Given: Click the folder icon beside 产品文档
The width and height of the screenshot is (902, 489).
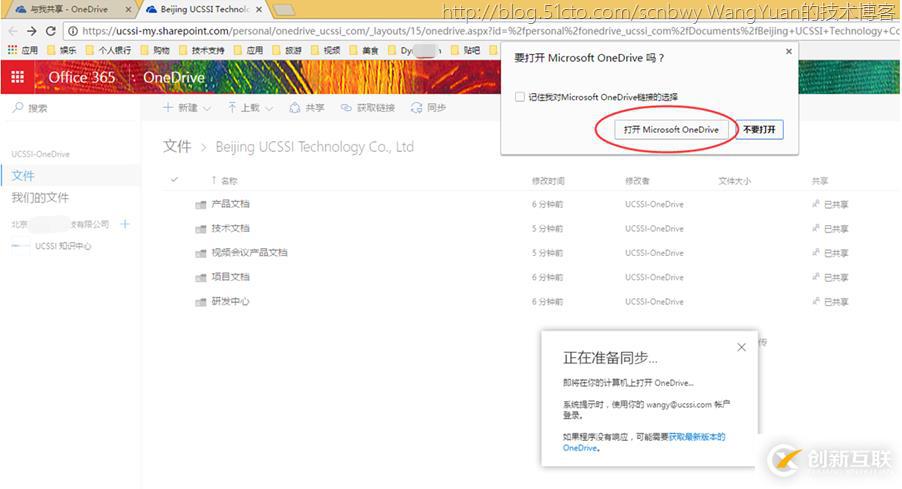Looking at the screenshot, I should pyautogui.click(x=201, y=205).
